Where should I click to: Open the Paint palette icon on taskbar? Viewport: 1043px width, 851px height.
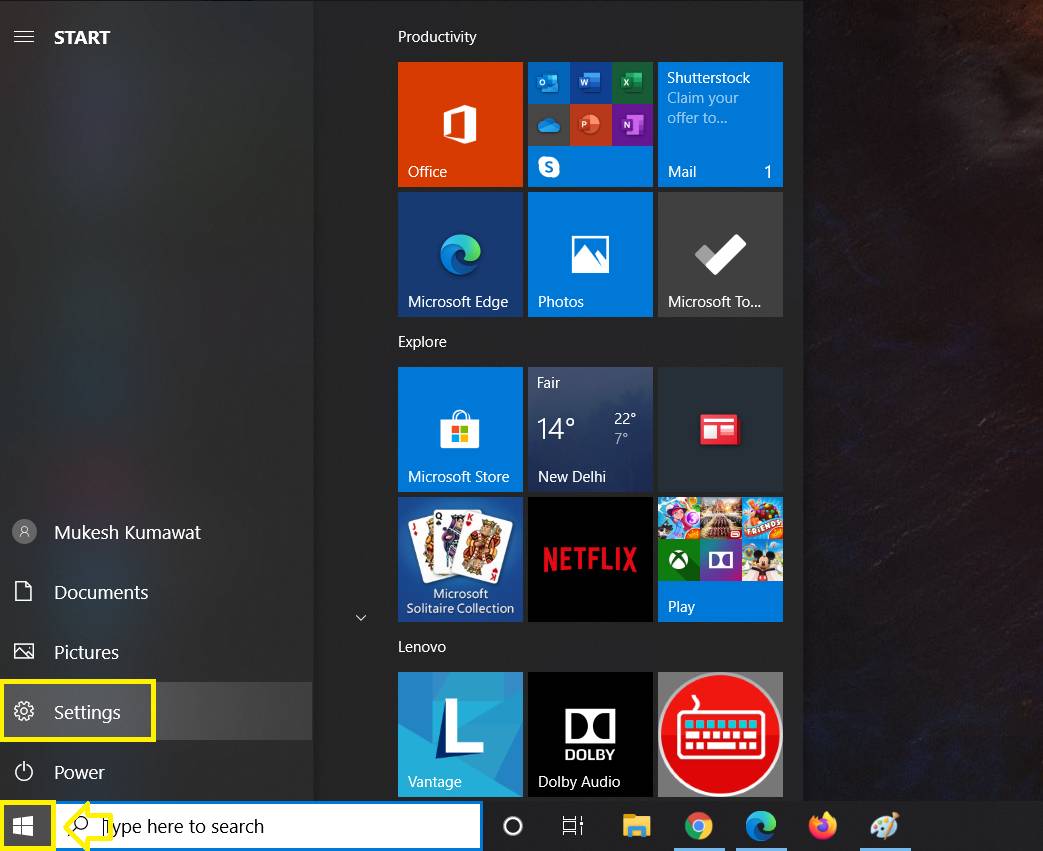(885, 826)
